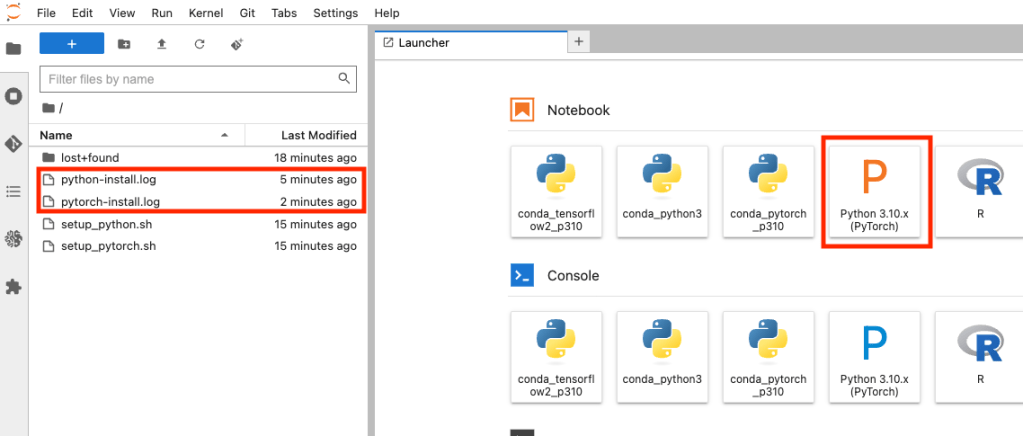Viewport: 1023px width, 436px height.
Task: Open the lost+found folder
Action: point(89,158)
